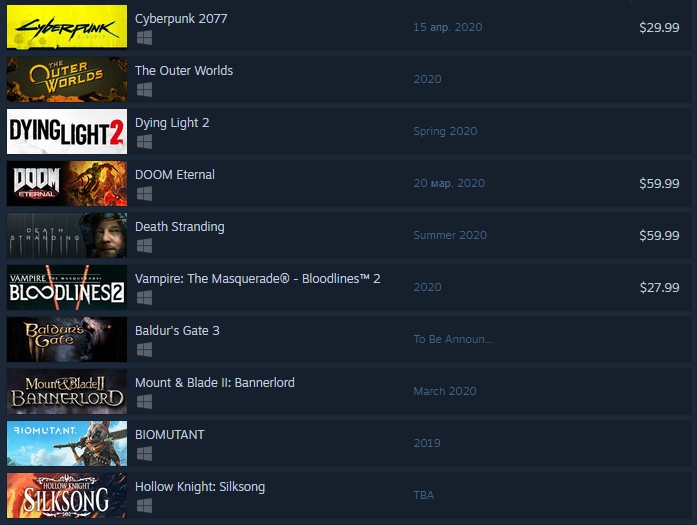Open the DOOM Eternal cover thumbnail

pyautogui.click(x=67, y=183)
